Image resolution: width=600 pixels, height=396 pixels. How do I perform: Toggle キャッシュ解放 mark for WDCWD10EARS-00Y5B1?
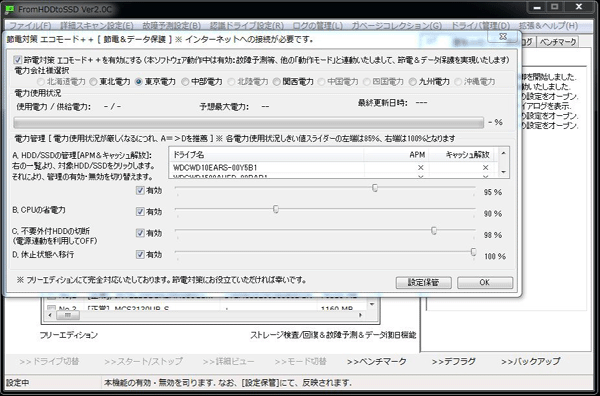tap(485, 168)
